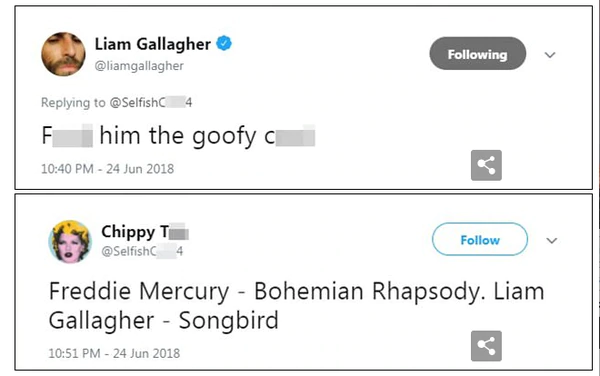The height and width of the screenshot is (376, 600).
Task: Click the @SelfishC mention in Replying to
Action: click(x=151, y=103)
